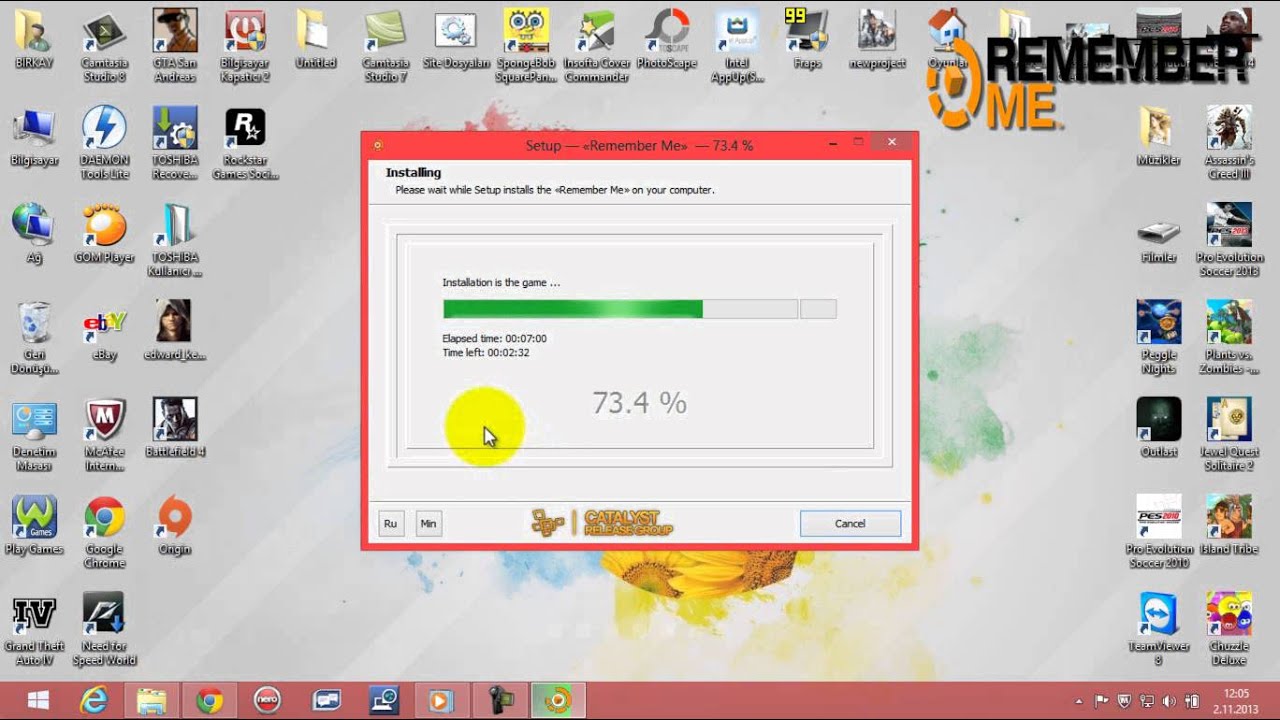
Task: Click the 73.4 % progress text
Action: click(x=639, y=403)
